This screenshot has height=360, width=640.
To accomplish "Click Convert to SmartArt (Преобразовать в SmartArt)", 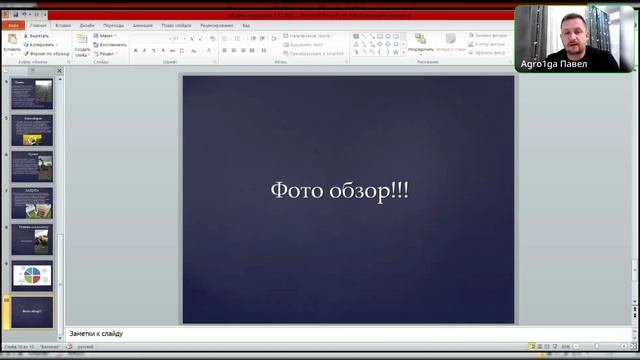I will tap(313, 53).
